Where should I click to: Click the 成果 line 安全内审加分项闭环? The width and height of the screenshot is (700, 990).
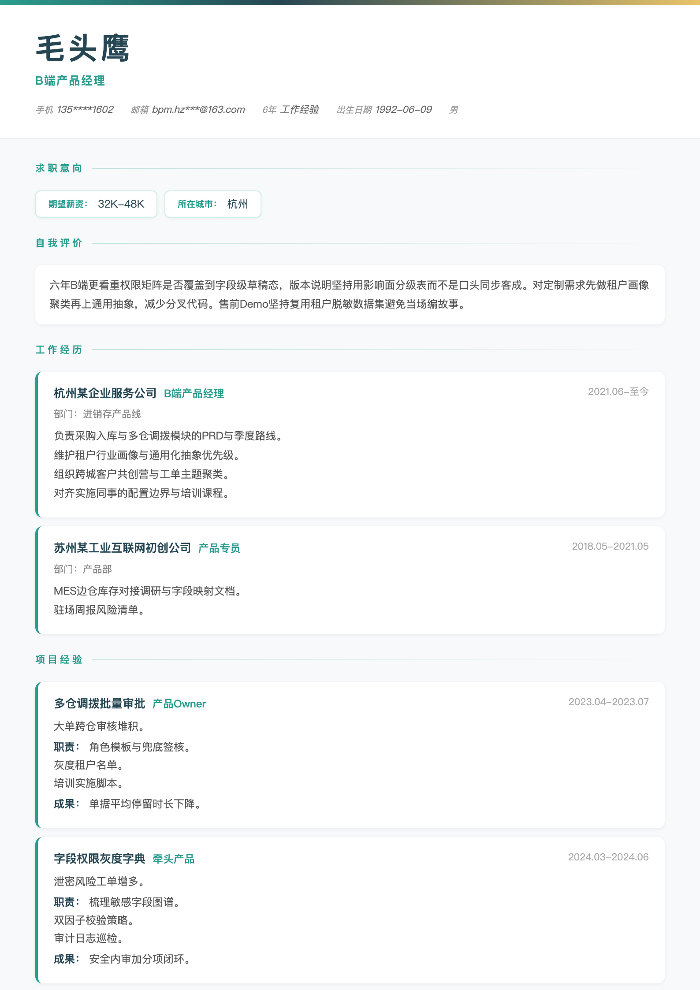coord(122,960)
